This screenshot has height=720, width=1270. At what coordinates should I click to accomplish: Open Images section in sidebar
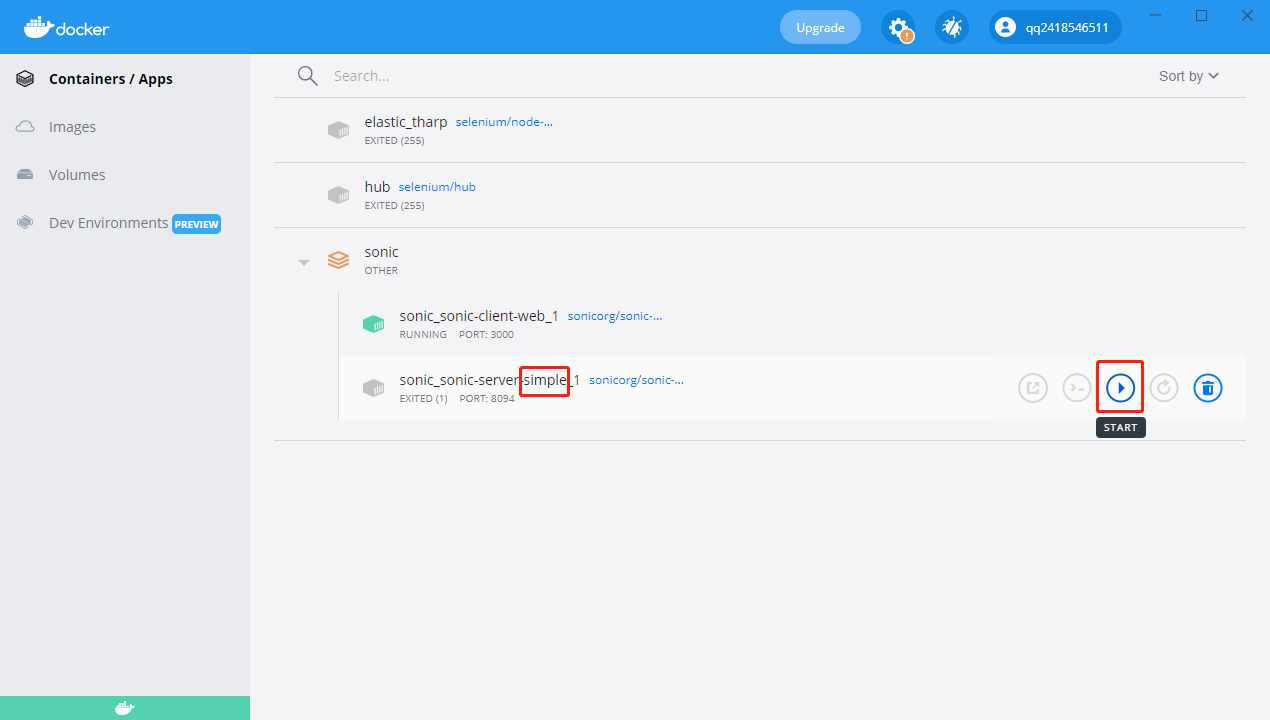pos(72,127)
